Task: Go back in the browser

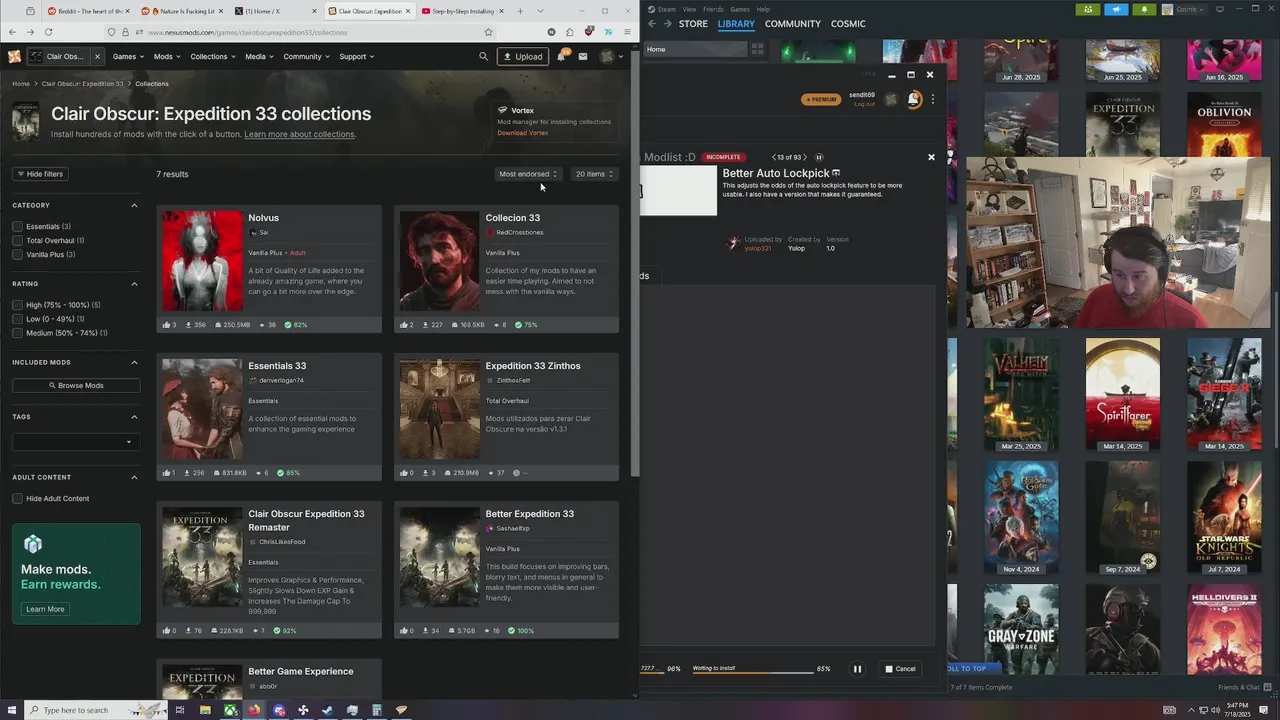Action: point(12,32)
